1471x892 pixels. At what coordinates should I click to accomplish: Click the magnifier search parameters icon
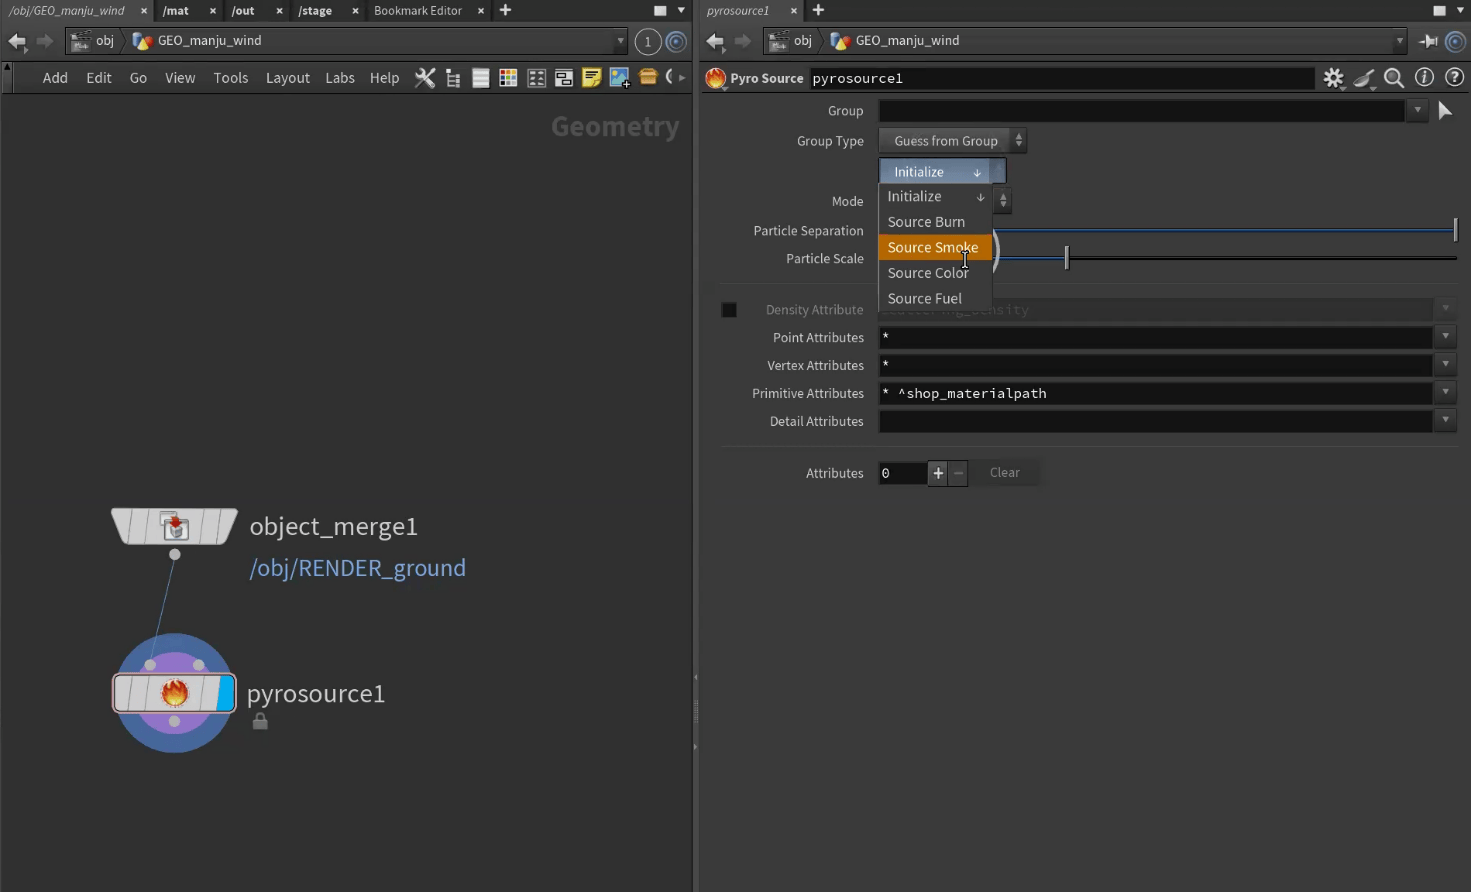point(1394,78)
